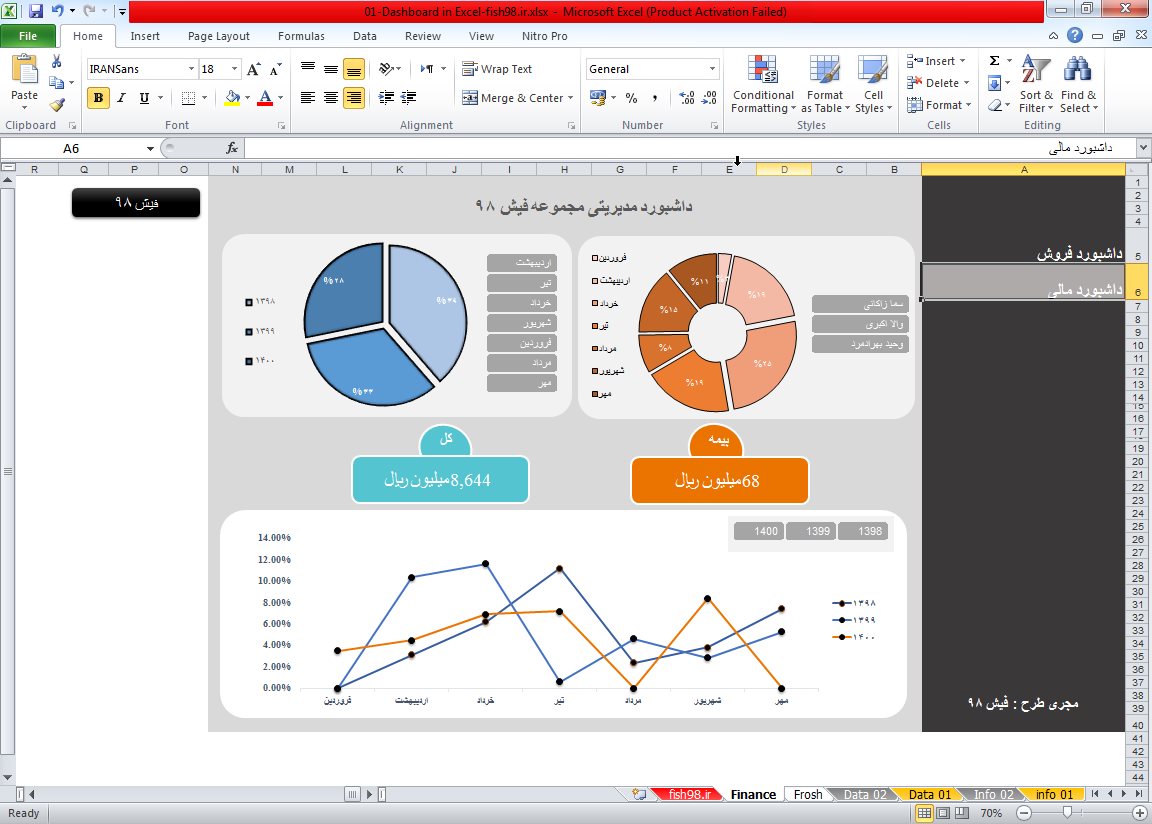
Task: Click the zoom slider handle in the status bar
Action: (1067, 812)
